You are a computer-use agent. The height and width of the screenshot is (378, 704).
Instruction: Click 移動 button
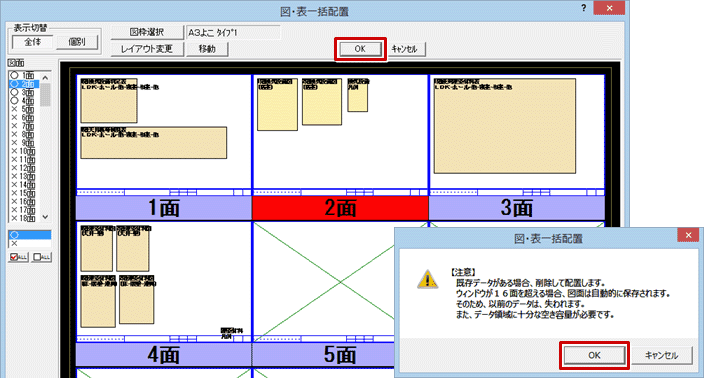tap(207, 49)
